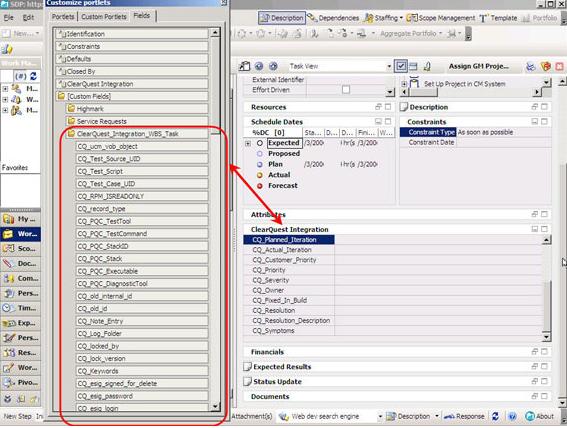Open the Portfolio view
This screenshot has height=428, width=567.
[x=540, y=18]
